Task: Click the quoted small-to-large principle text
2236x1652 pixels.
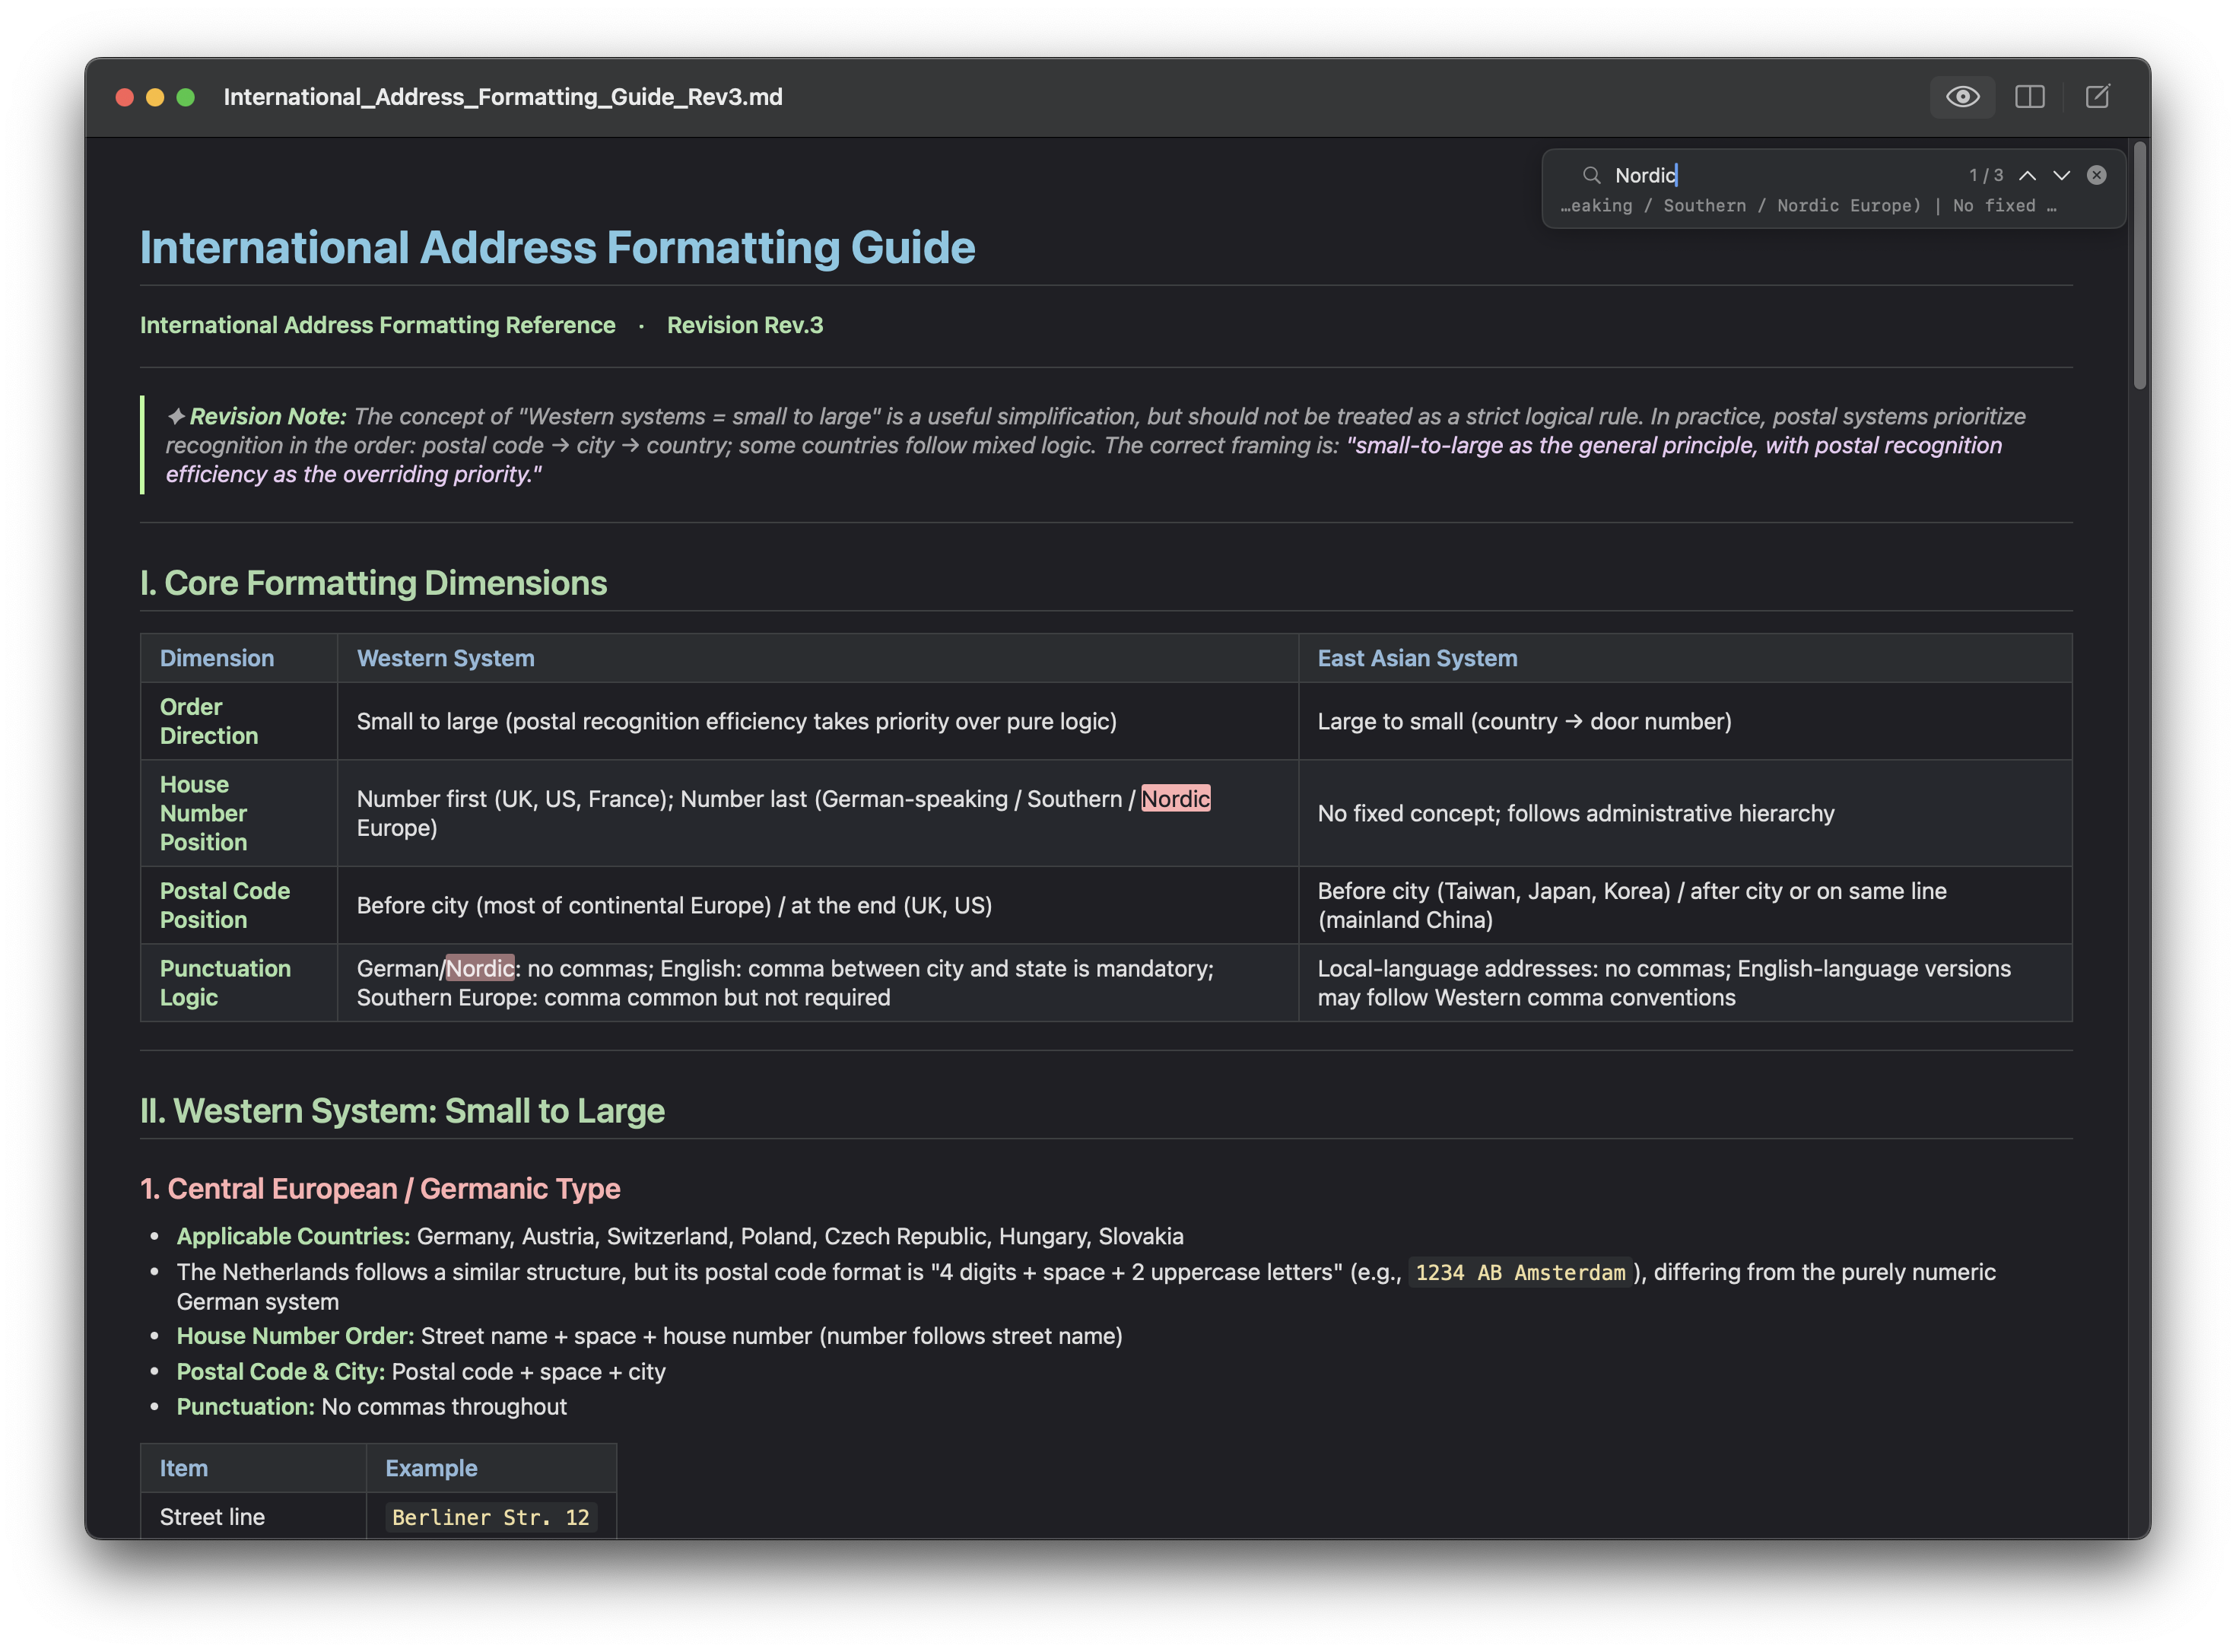Action: point(1084,460)
